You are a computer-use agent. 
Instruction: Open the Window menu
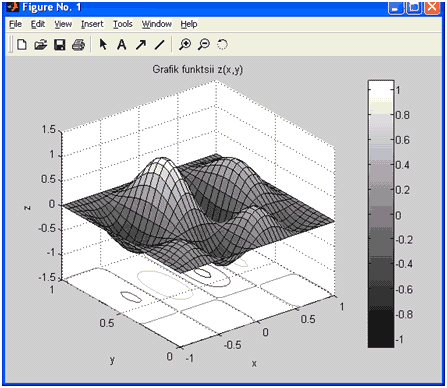[x=157, y=24]
